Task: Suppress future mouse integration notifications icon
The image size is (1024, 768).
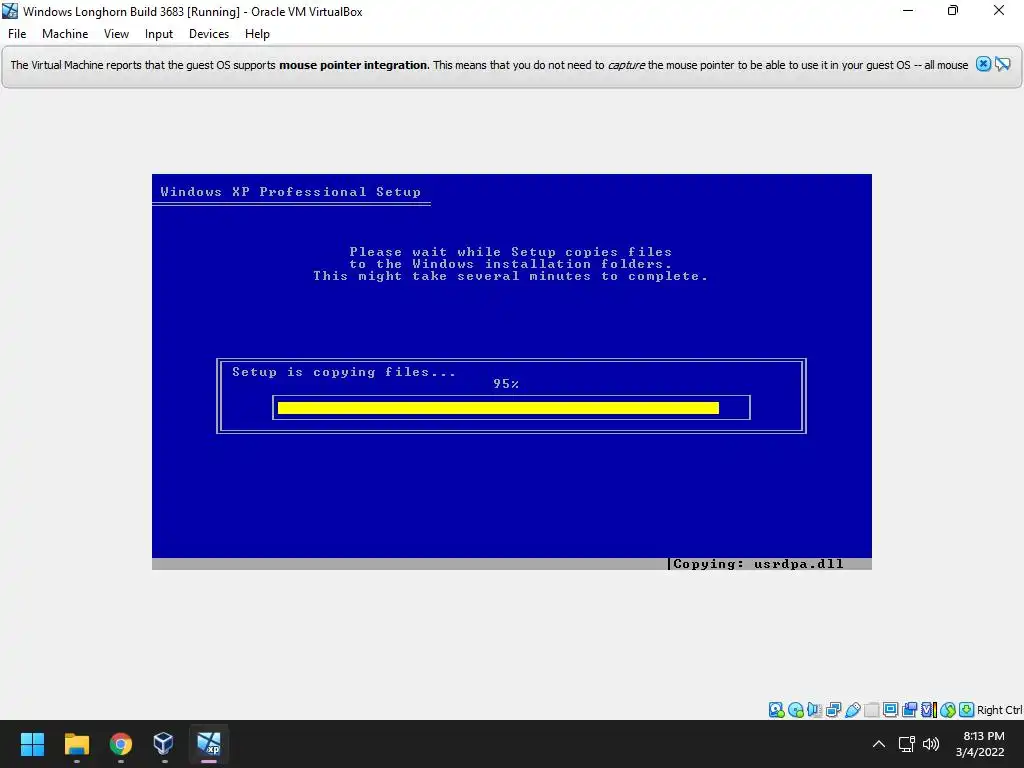Action: point(1002,64)
